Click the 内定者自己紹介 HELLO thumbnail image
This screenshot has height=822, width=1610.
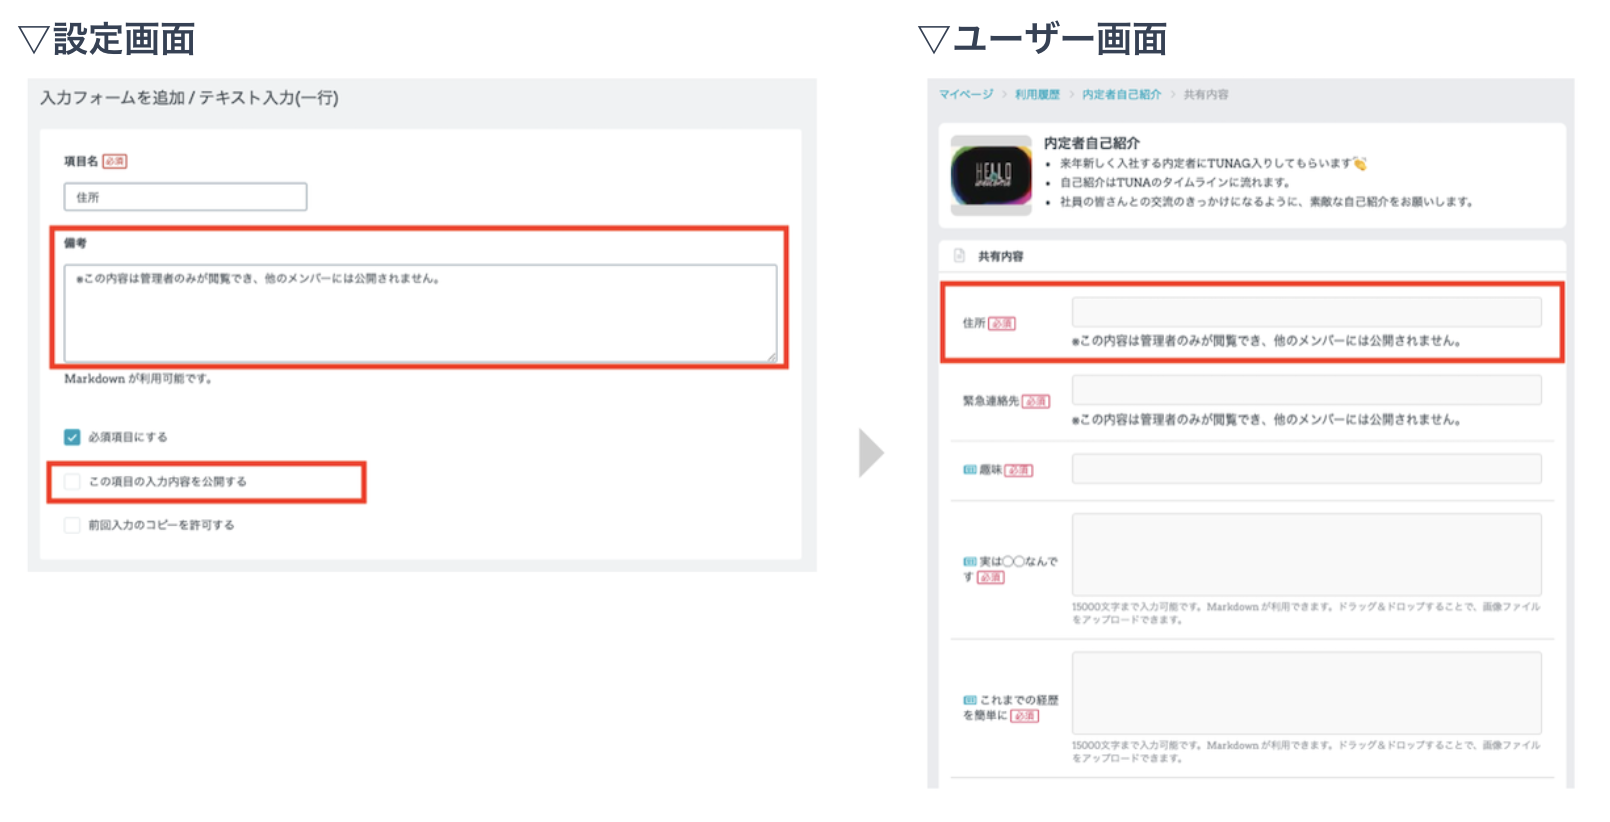pos(991,176)
